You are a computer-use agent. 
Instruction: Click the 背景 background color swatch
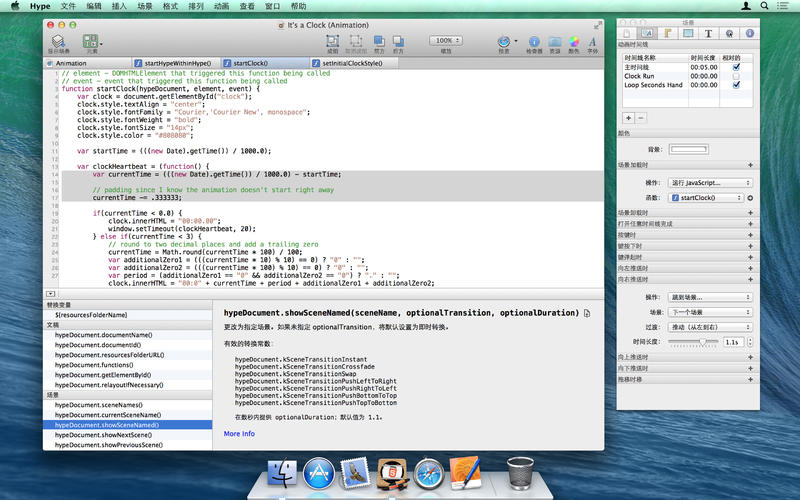tap(686, 149)
